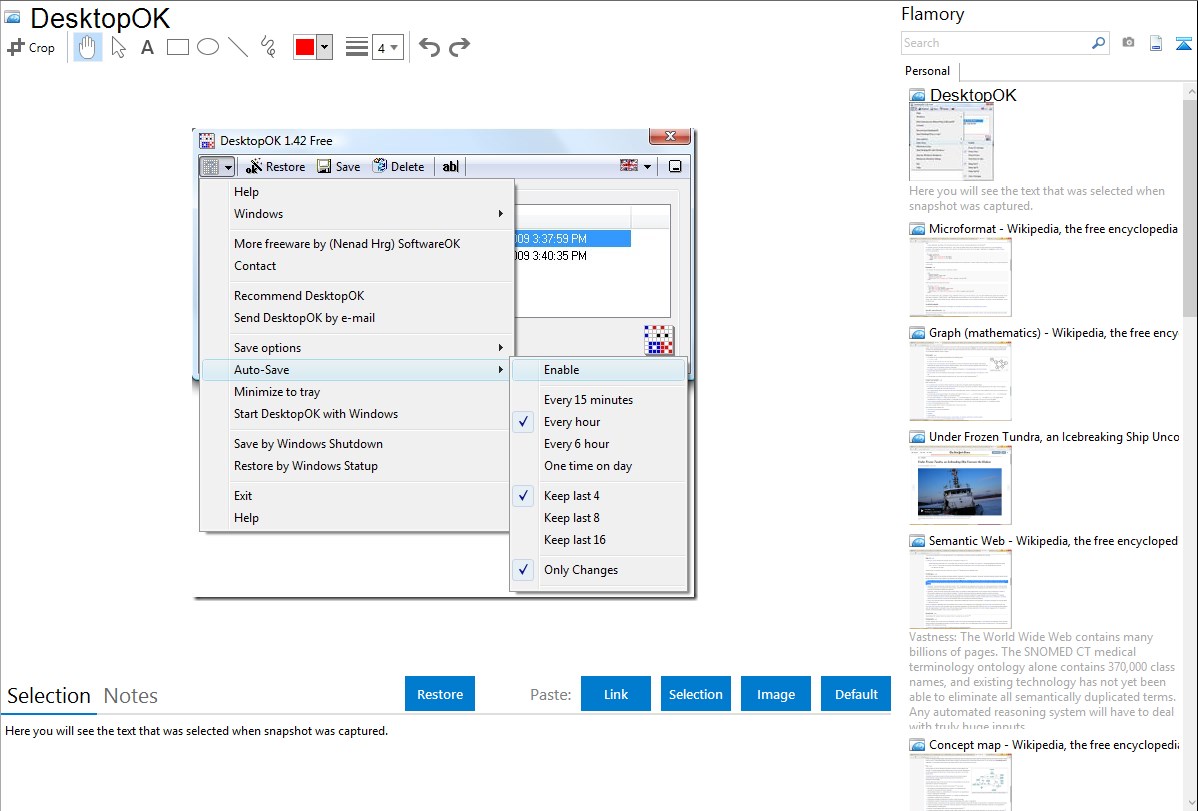Click the Paste Selection button

click(x=696, y=694)
